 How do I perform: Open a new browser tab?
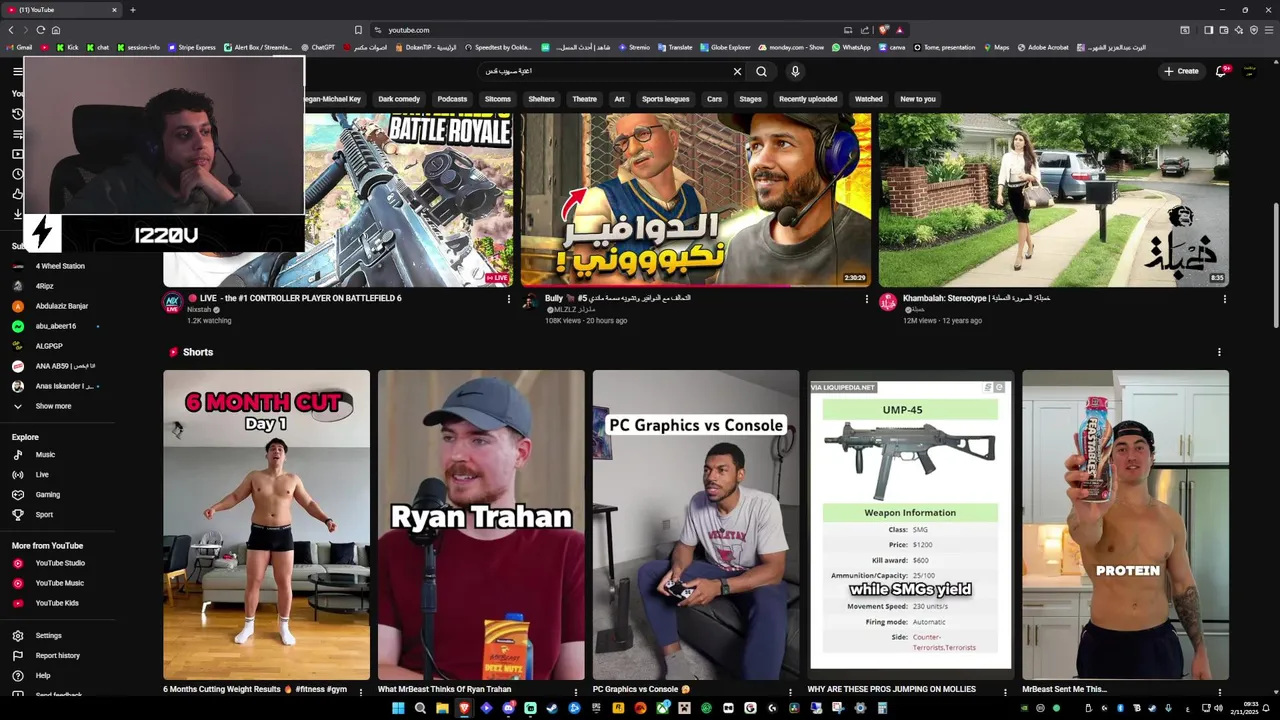pos(132,10)
